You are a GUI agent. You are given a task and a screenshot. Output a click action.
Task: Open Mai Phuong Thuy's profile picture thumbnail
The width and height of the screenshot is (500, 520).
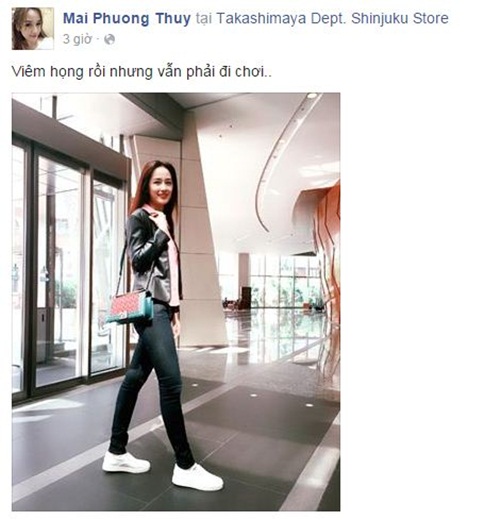tap(33, 29)
